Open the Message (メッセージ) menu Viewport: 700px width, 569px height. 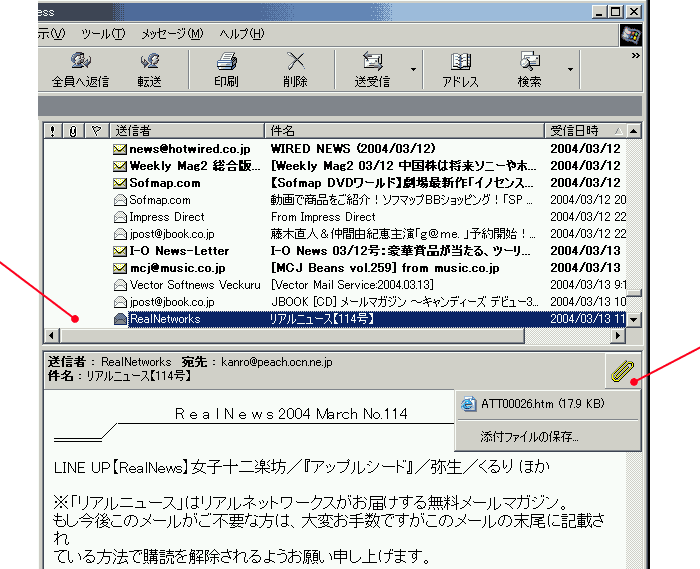coord(171,34)
